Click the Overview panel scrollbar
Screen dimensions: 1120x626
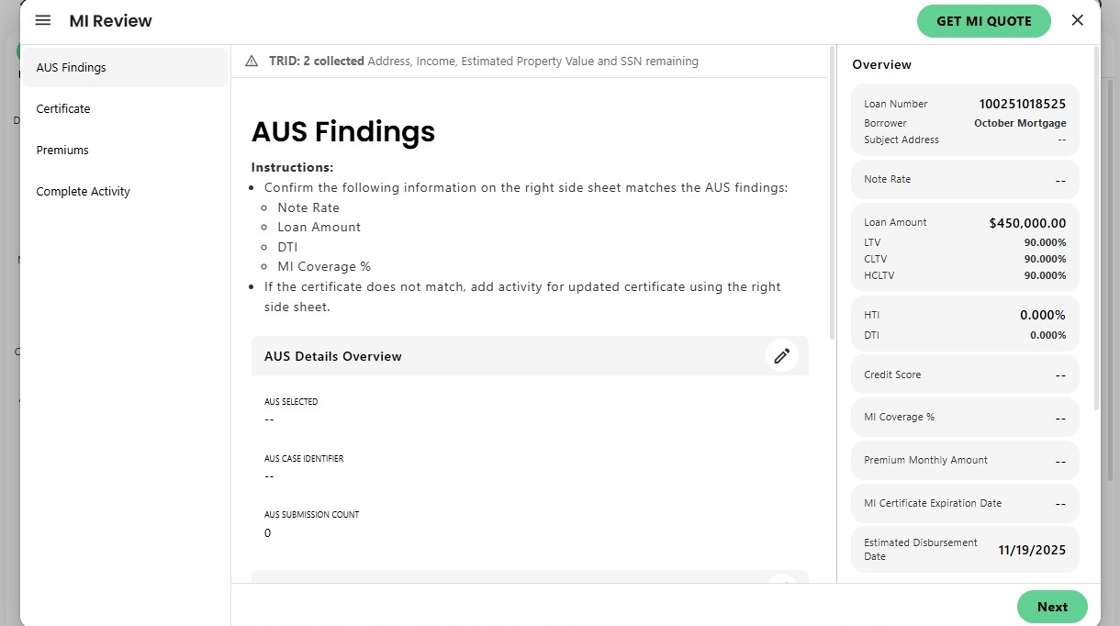pyautogui.click(x=1097, y=230)
